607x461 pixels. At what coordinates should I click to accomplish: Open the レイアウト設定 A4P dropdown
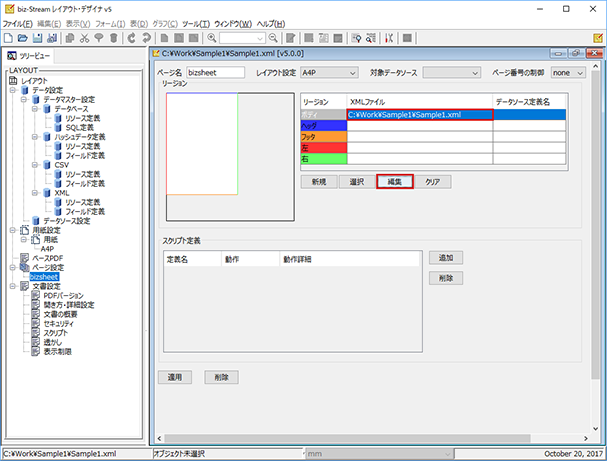[x=331, y=72]
